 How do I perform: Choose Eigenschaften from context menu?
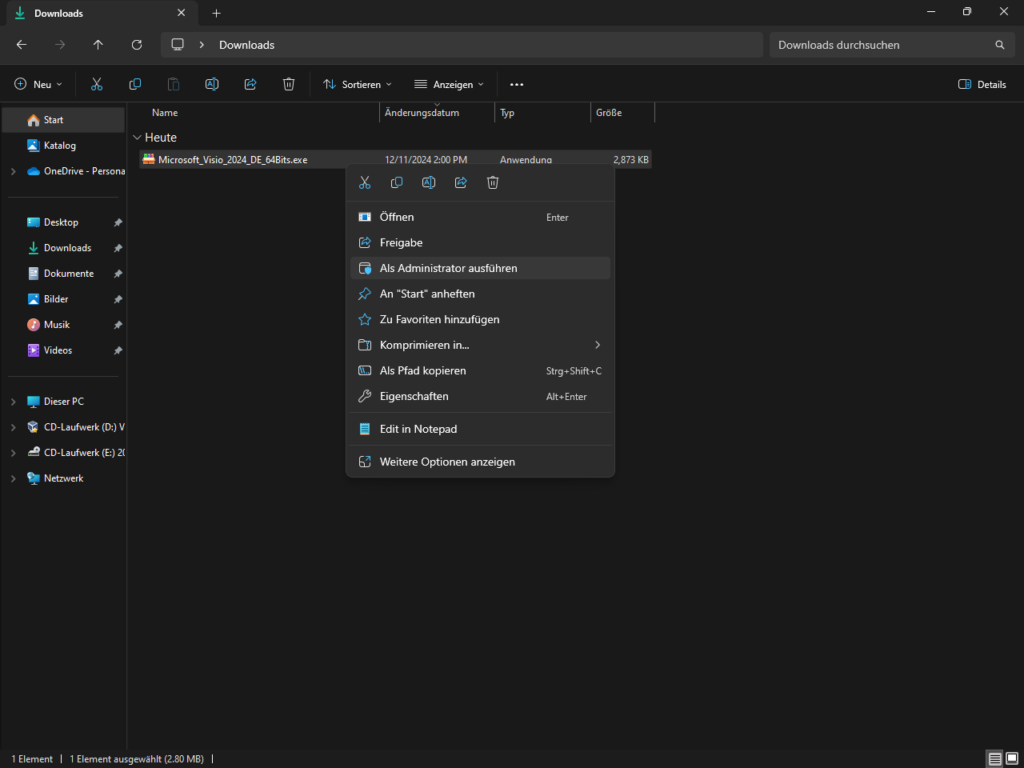click(414, 396)
